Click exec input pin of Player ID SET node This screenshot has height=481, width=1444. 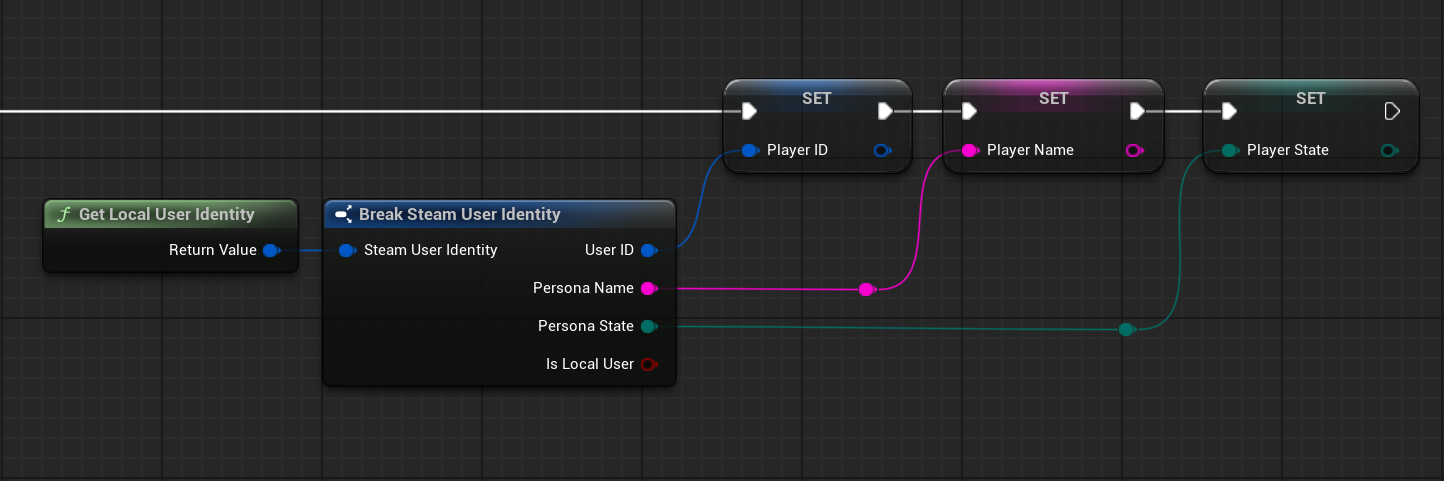tap(749, 110)
